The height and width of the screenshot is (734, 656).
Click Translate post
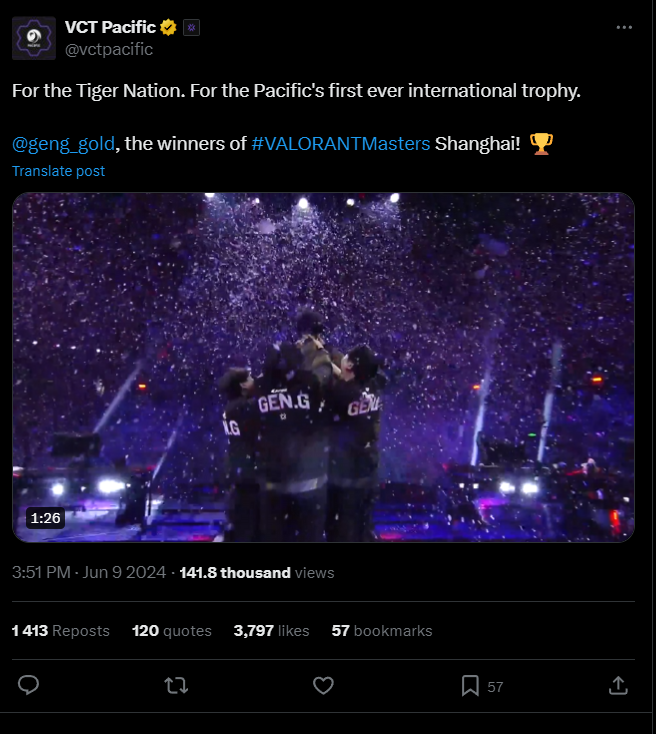pos(58,171)
